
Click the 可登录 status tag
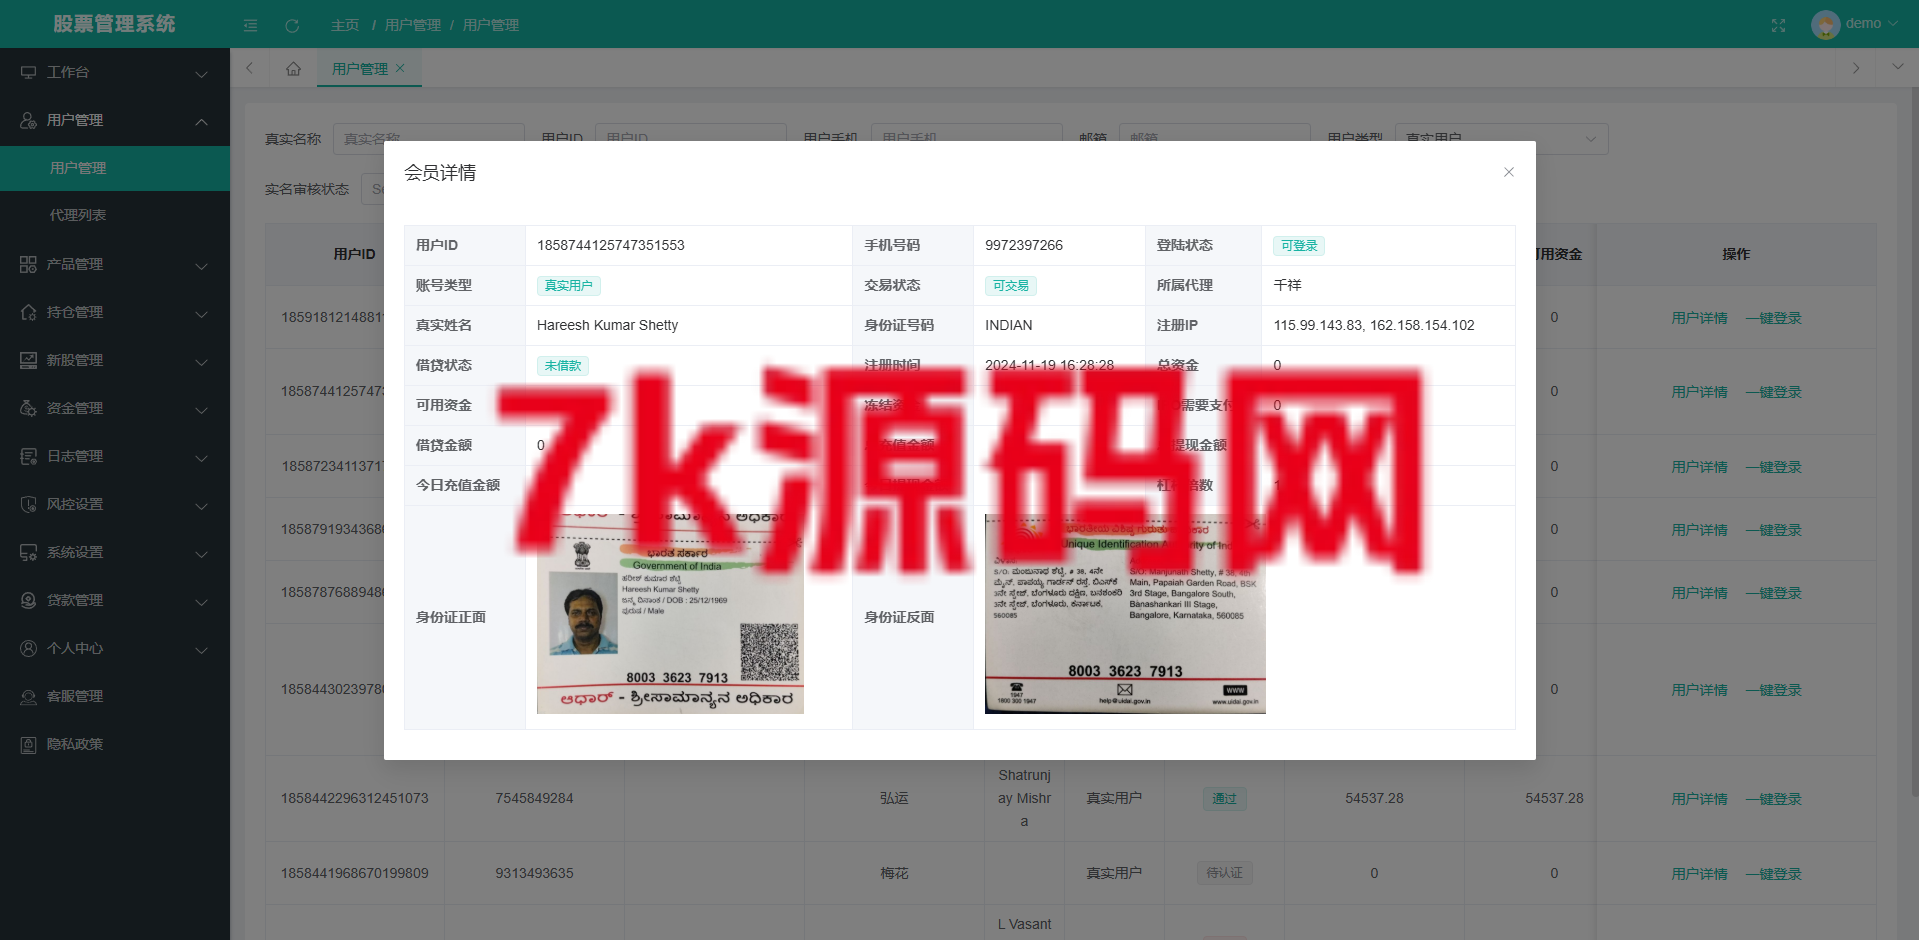click(x=1299, y=245)
